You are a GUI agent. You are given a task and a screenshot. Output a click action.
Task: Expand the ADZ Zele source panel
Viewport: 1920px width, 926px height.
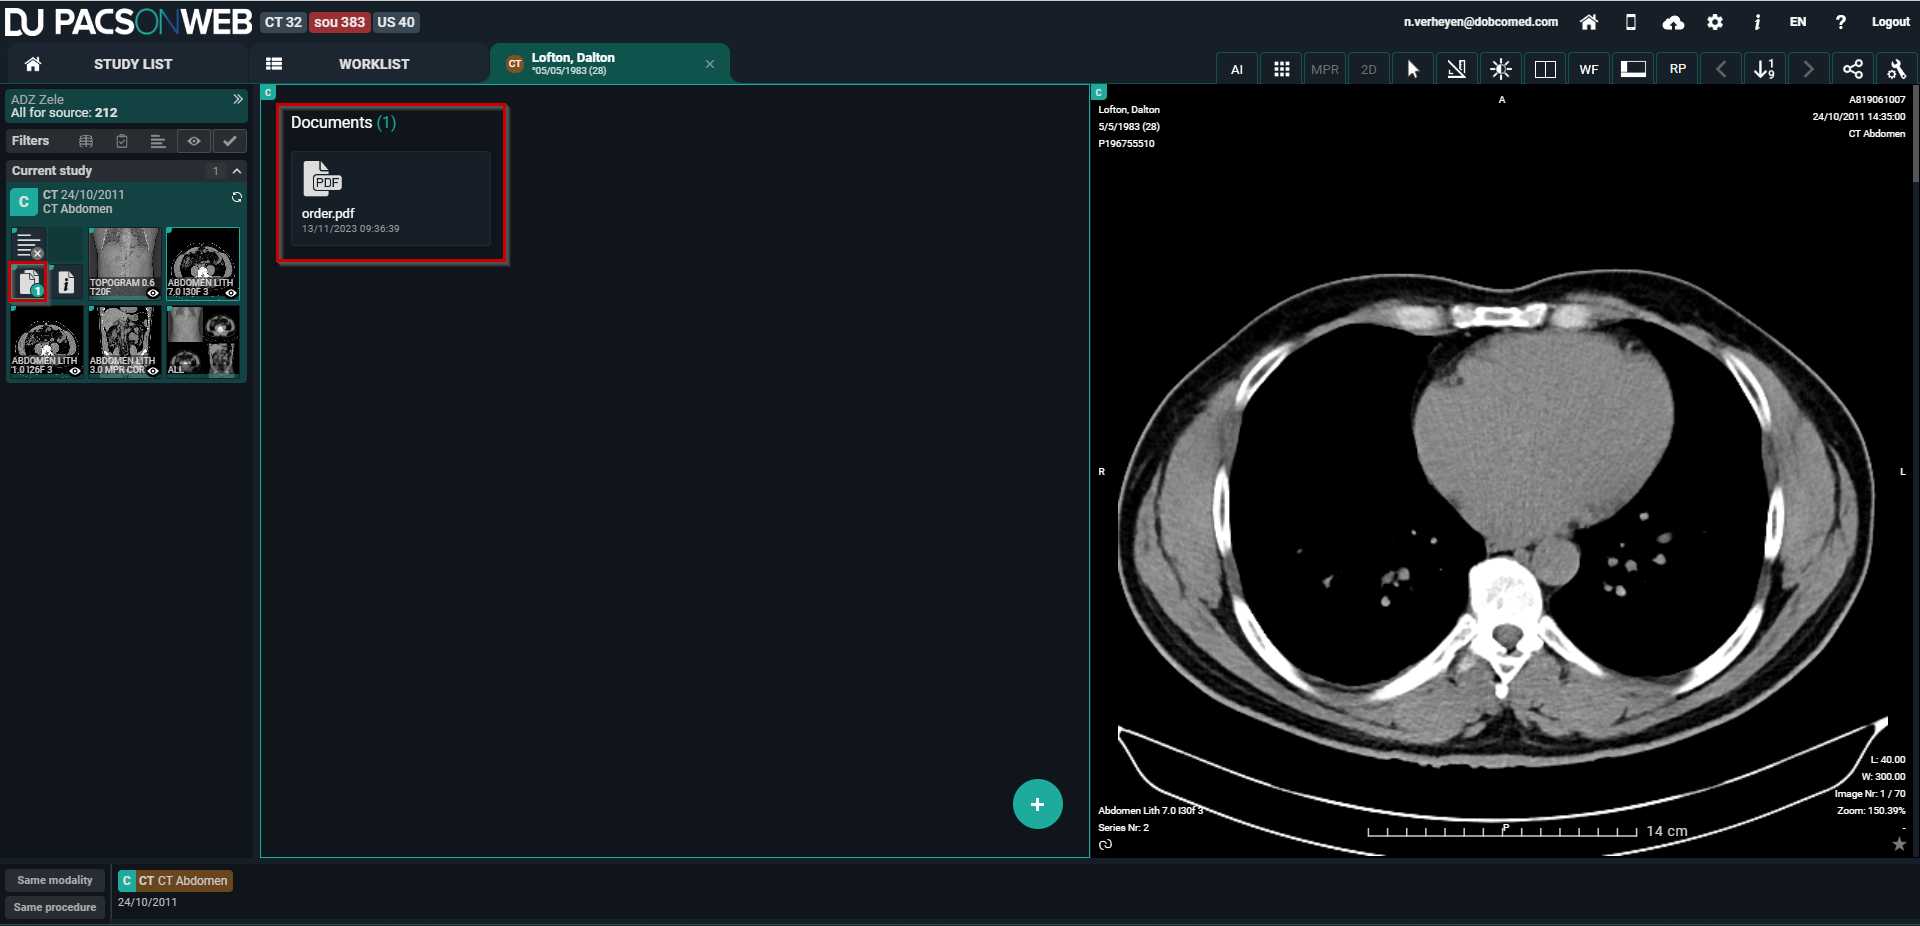(237, 99)
